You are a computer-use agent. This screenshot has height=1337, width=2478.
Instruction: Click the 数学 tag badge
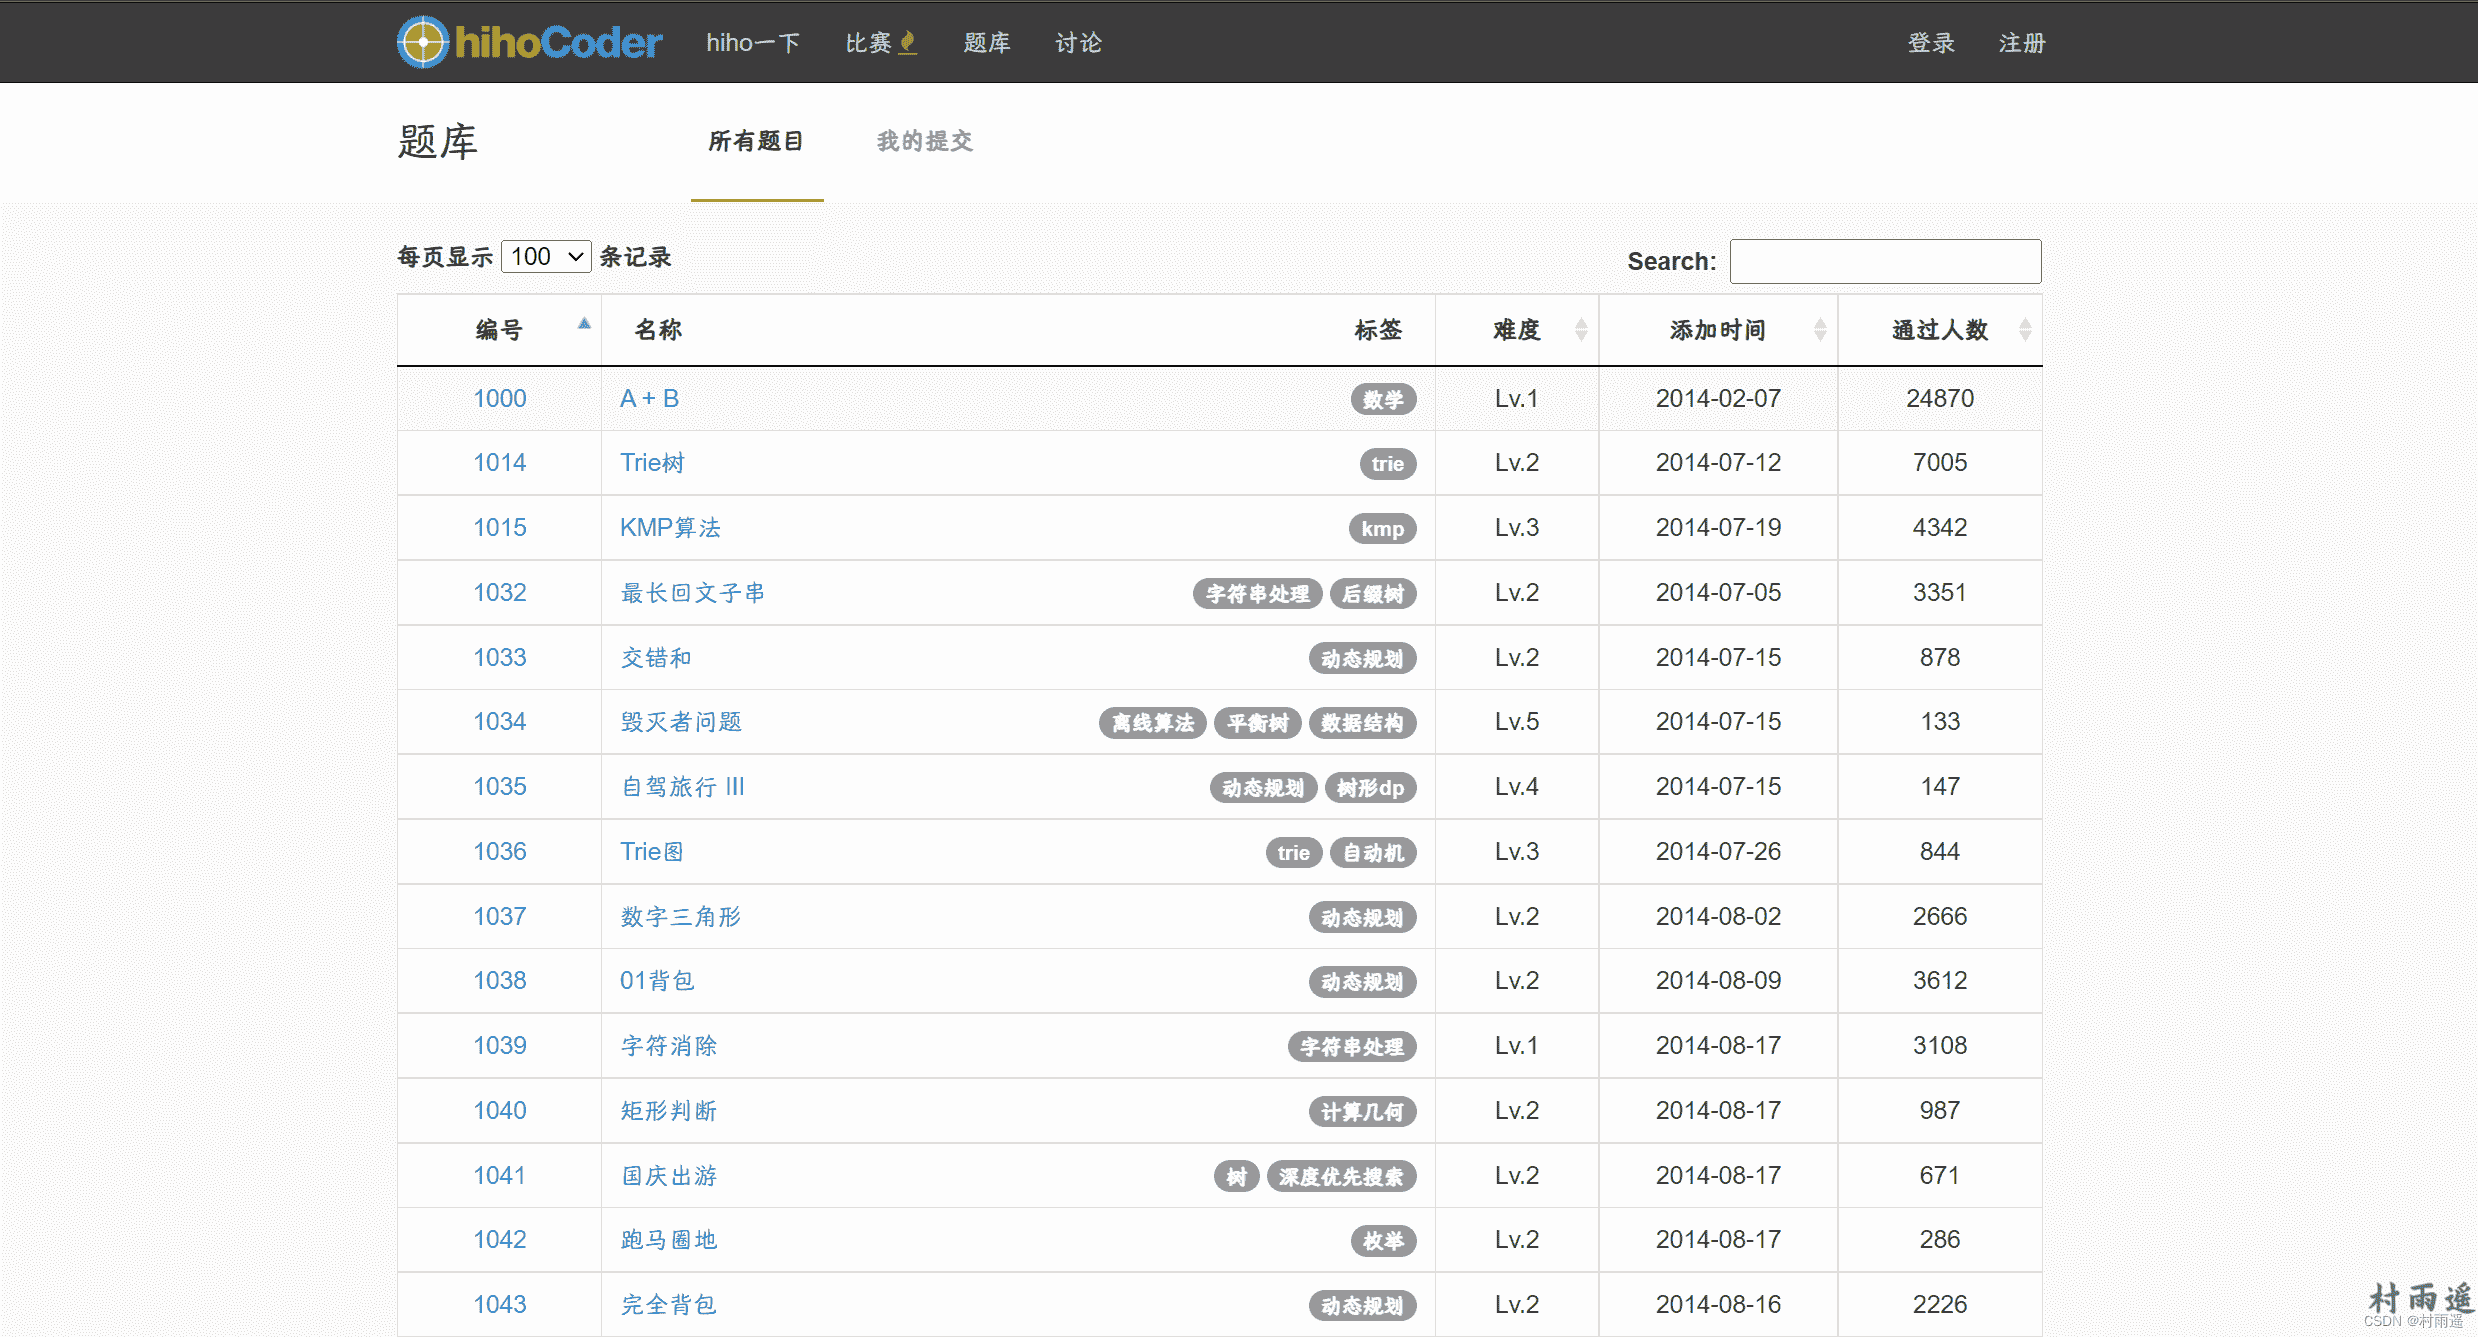coord(1383,400)
